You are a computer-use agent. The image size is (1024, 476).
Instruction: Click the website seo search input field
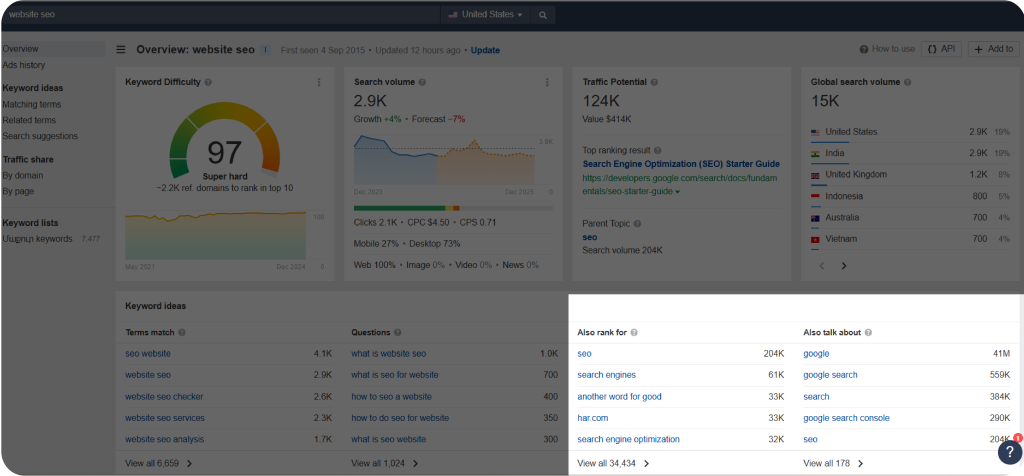(221, 14)
